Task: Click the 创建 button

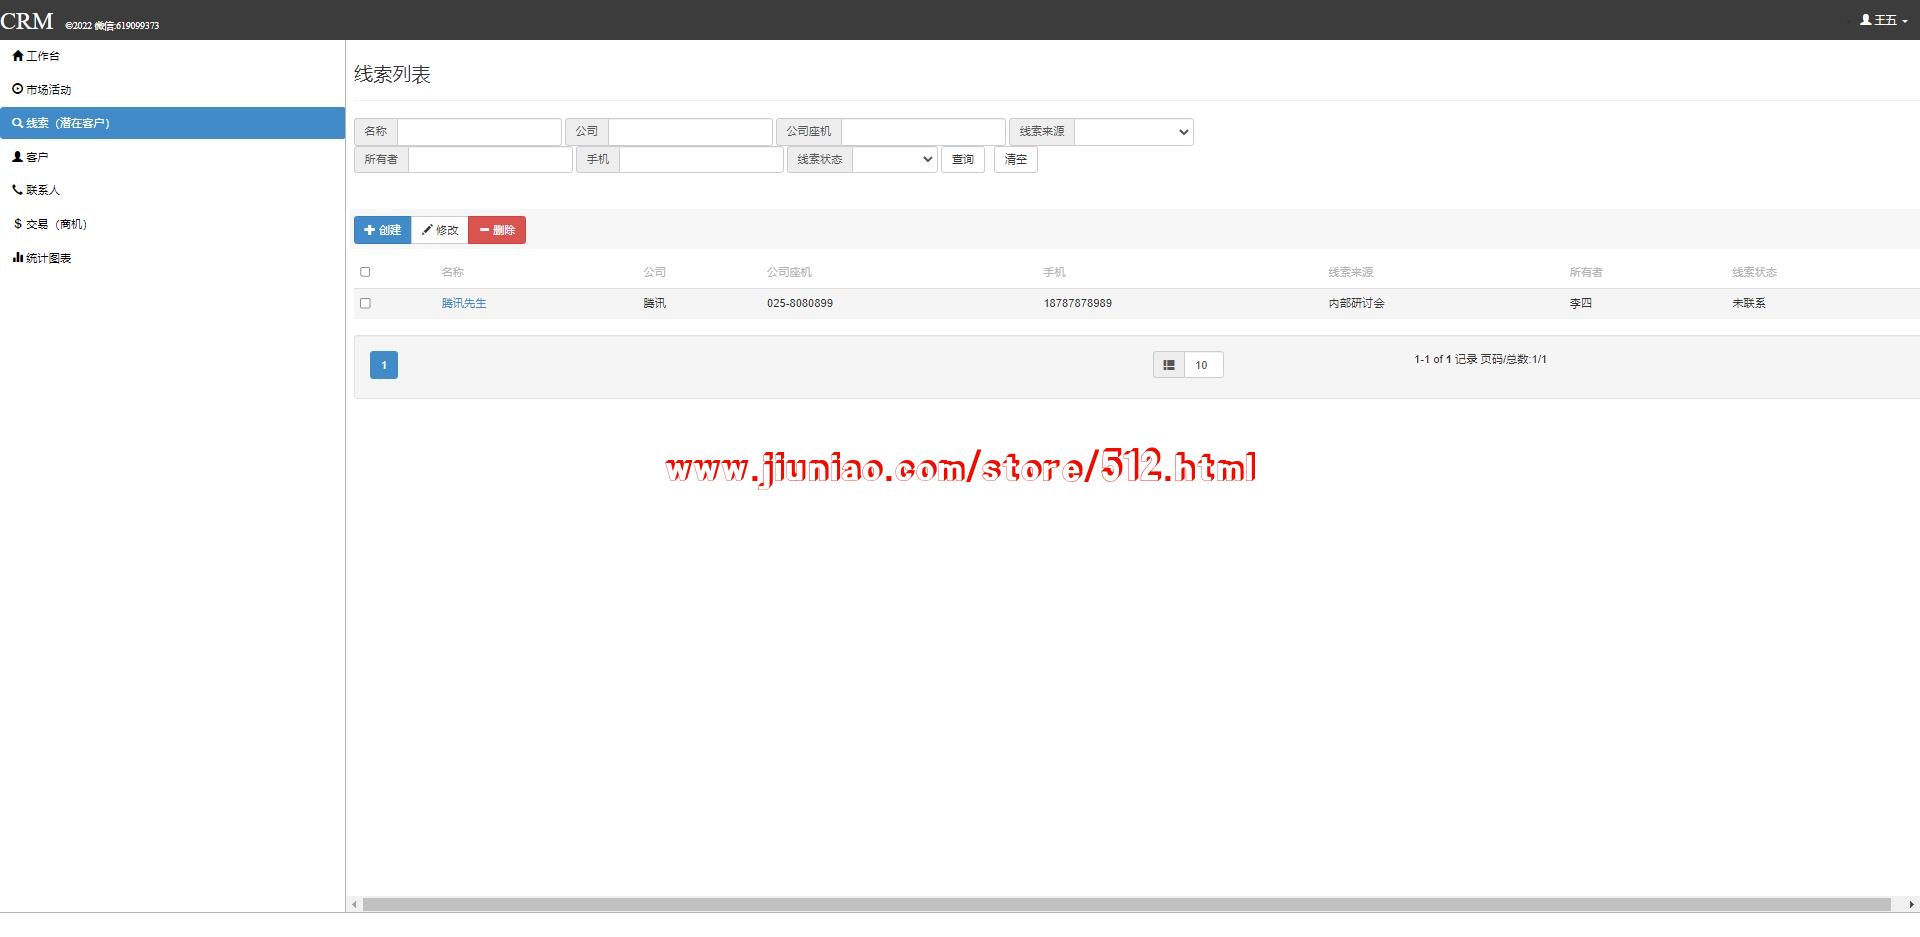Action: pos(382,230)
